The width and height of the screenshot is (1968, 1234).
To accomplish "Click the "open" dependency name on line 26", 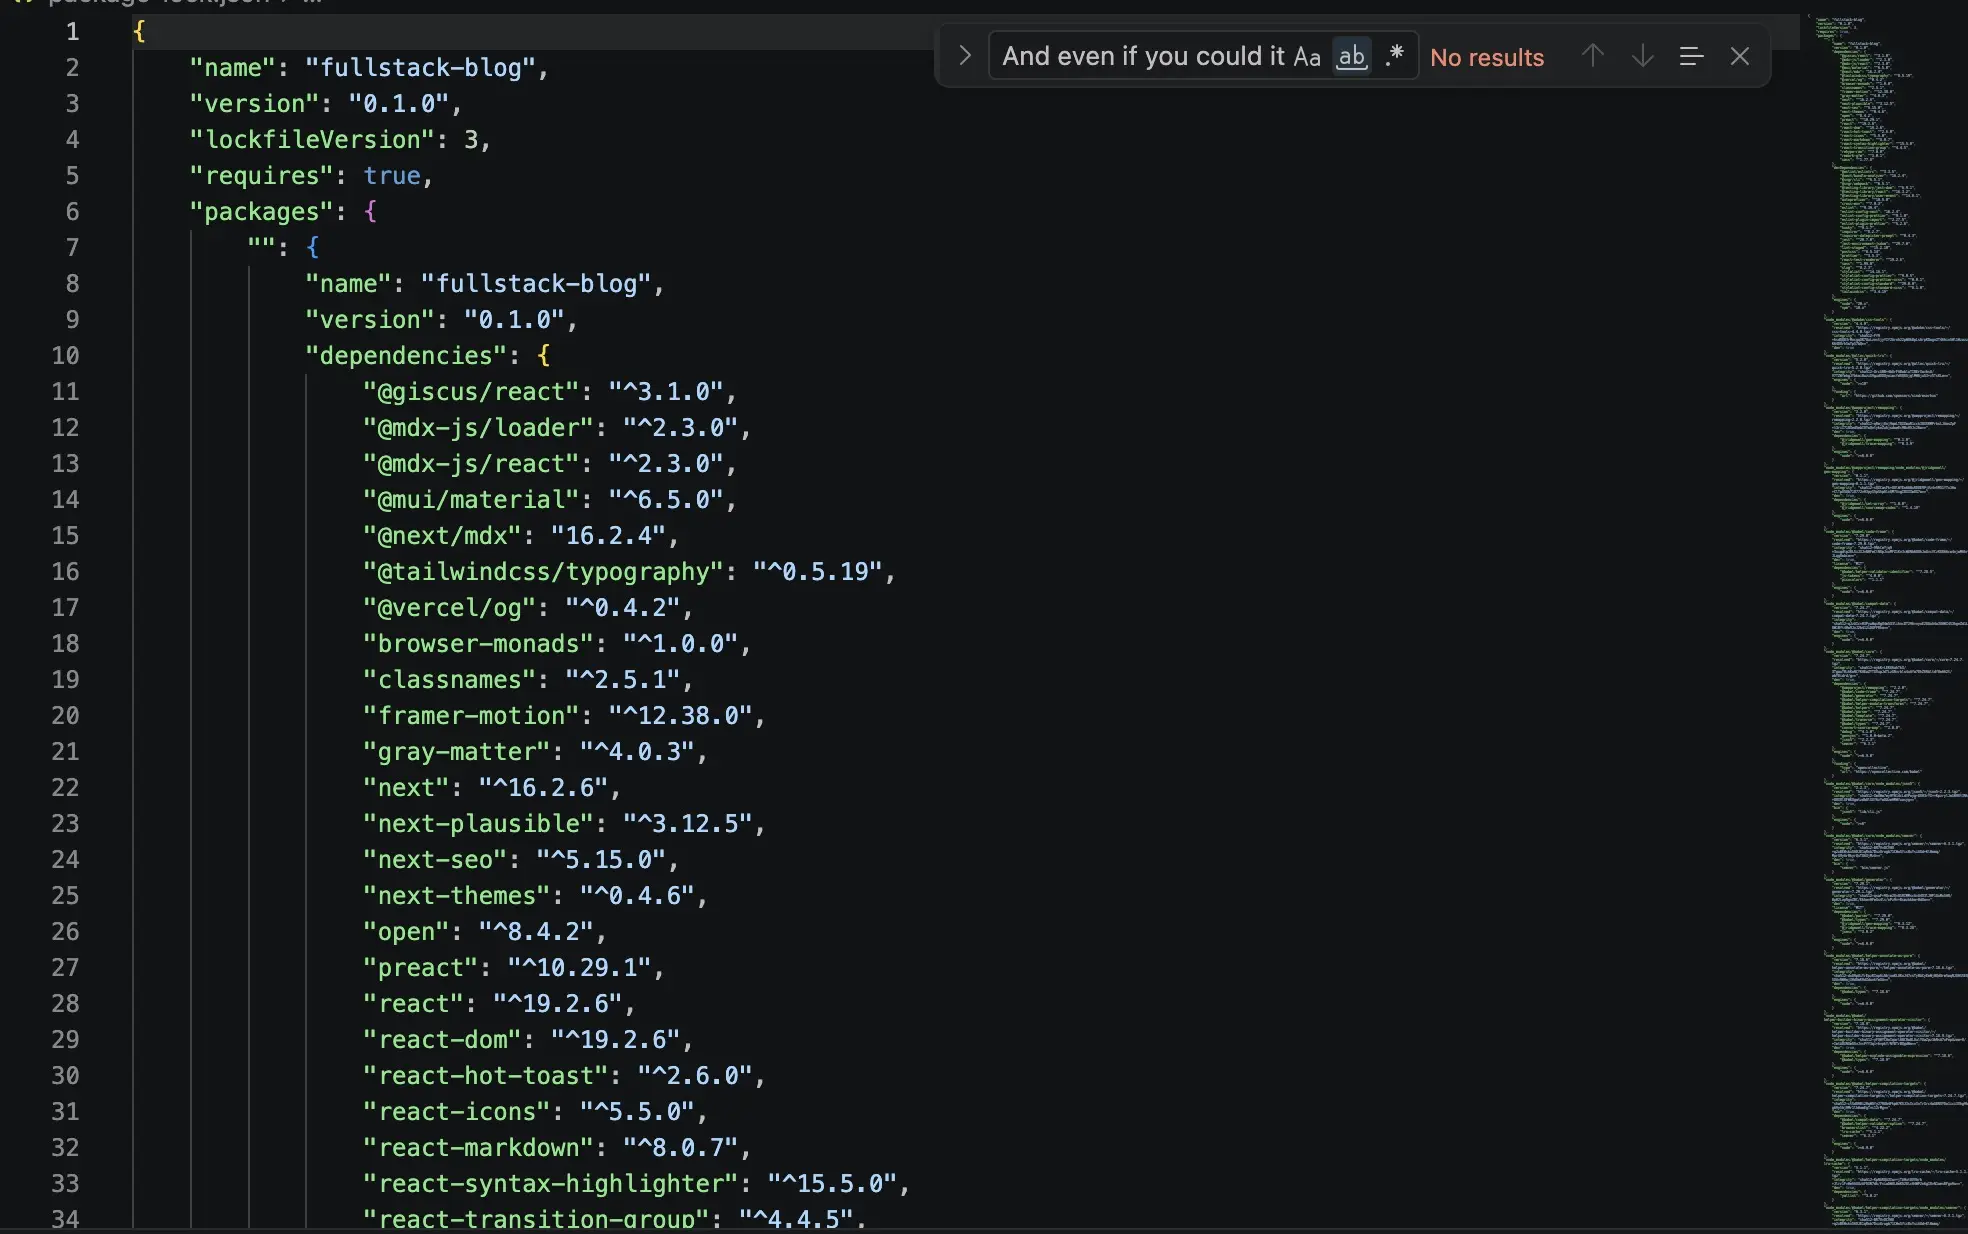I will click(406, 931).
